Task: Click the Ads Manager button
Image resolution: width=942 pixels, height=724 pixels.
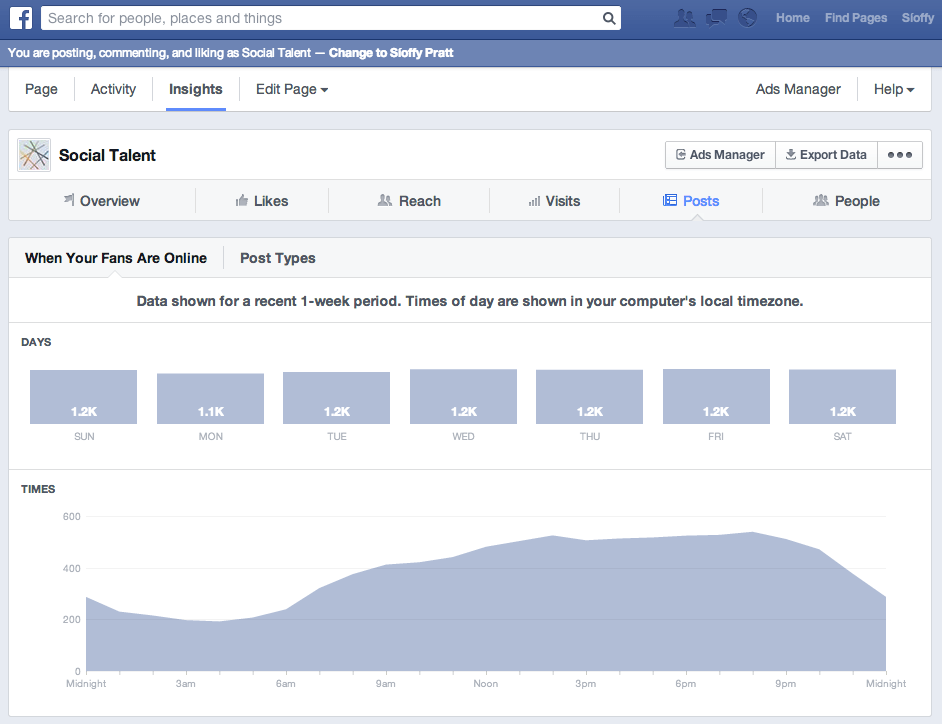Action: 720,155
